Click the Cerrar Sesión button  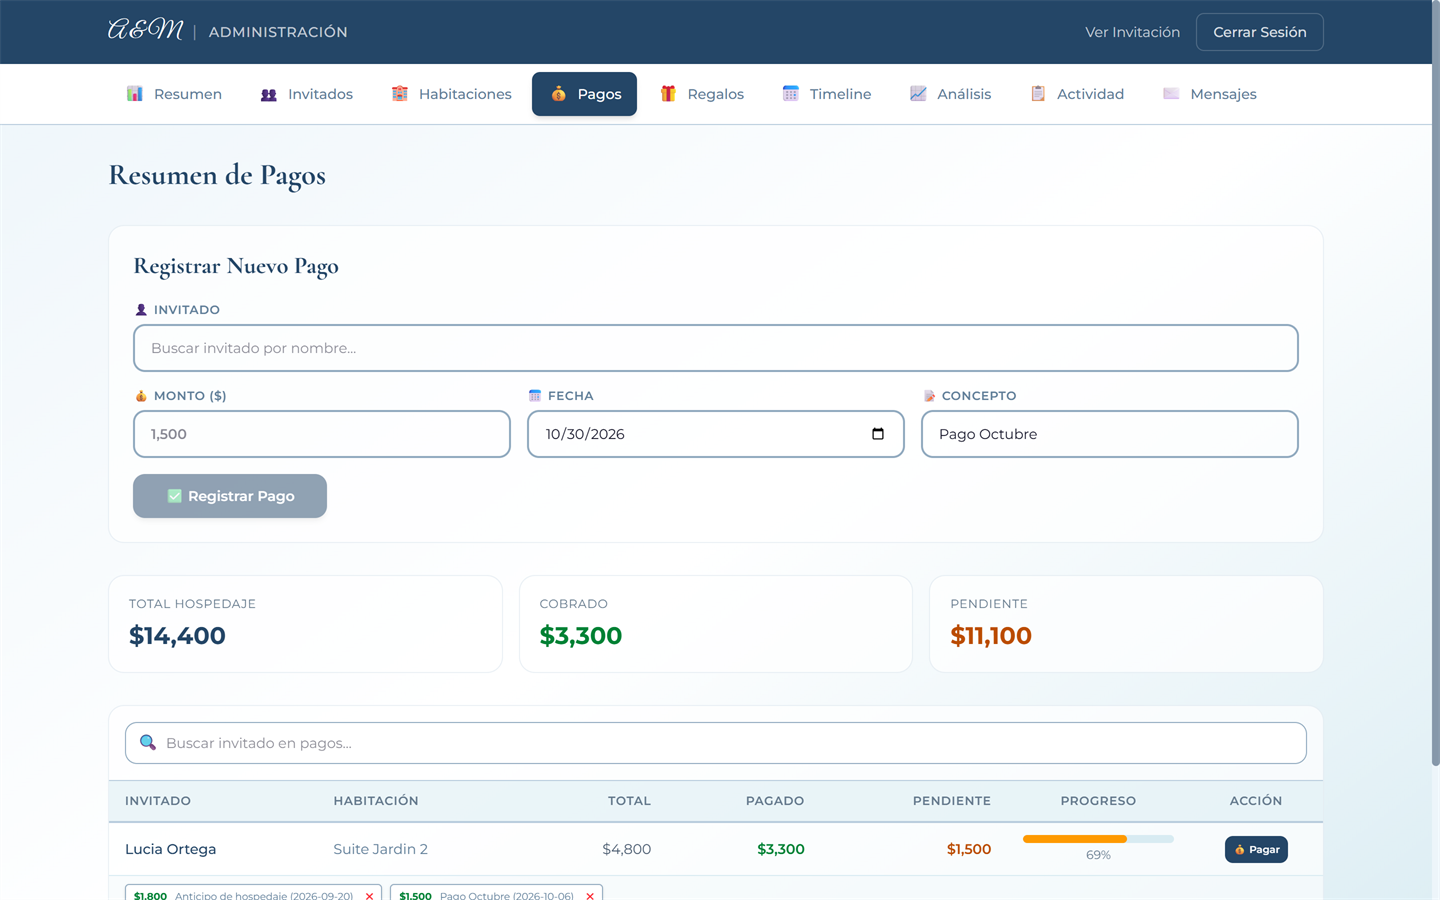1260,32
